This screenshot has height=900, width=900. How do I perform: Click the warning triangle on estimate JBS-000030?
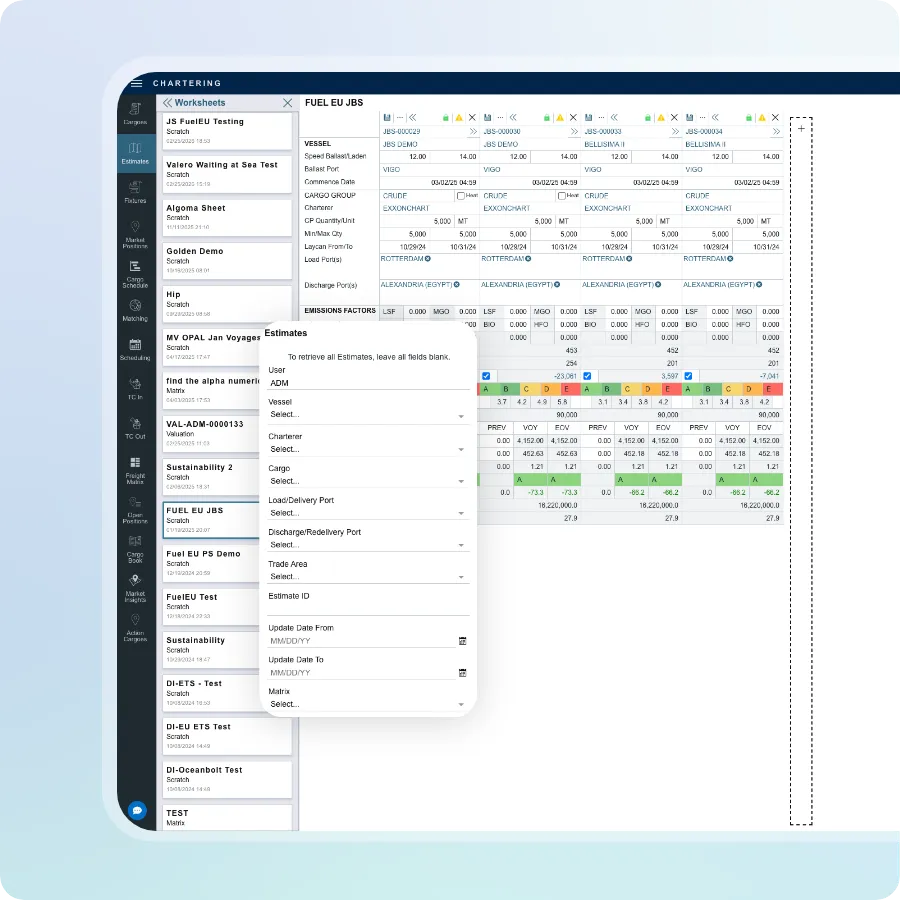pos(560,118)
